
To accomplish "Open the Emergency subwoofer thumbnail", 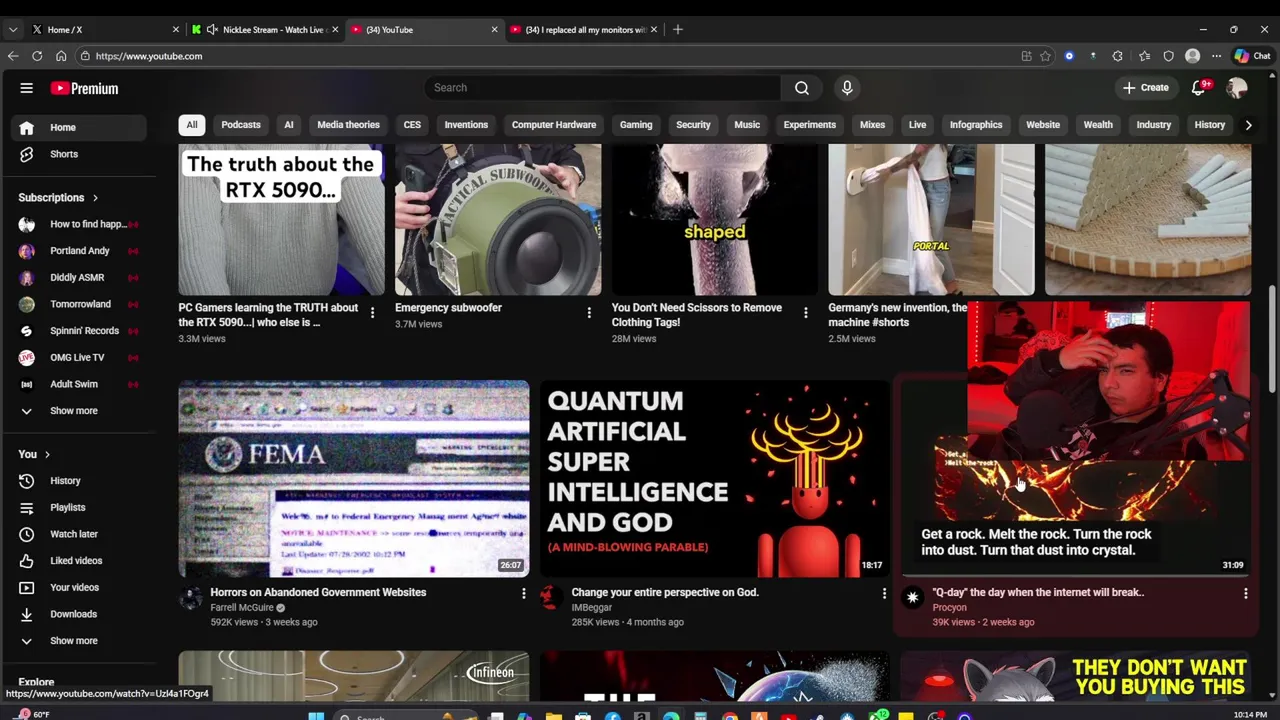I will (x=498, y=220).
